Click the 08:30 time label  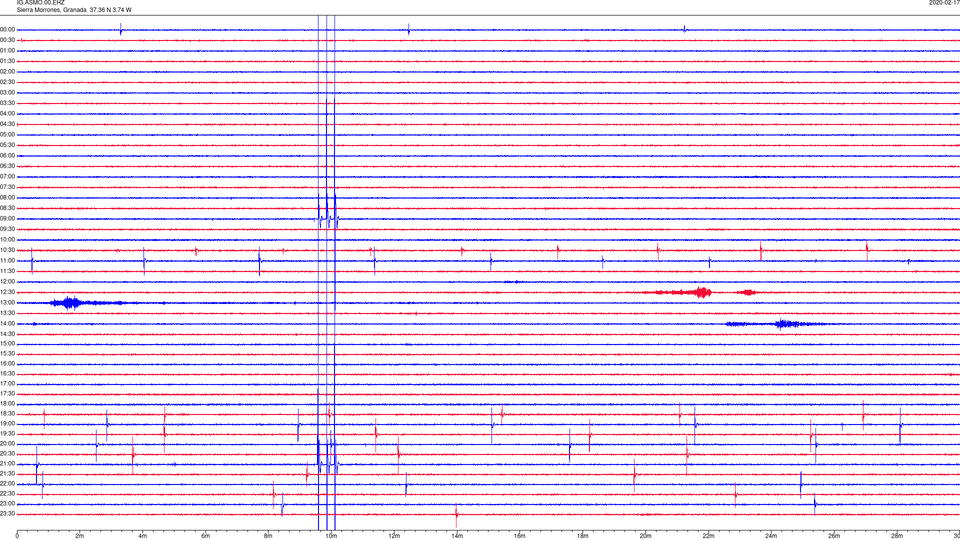tap(7, 208)
